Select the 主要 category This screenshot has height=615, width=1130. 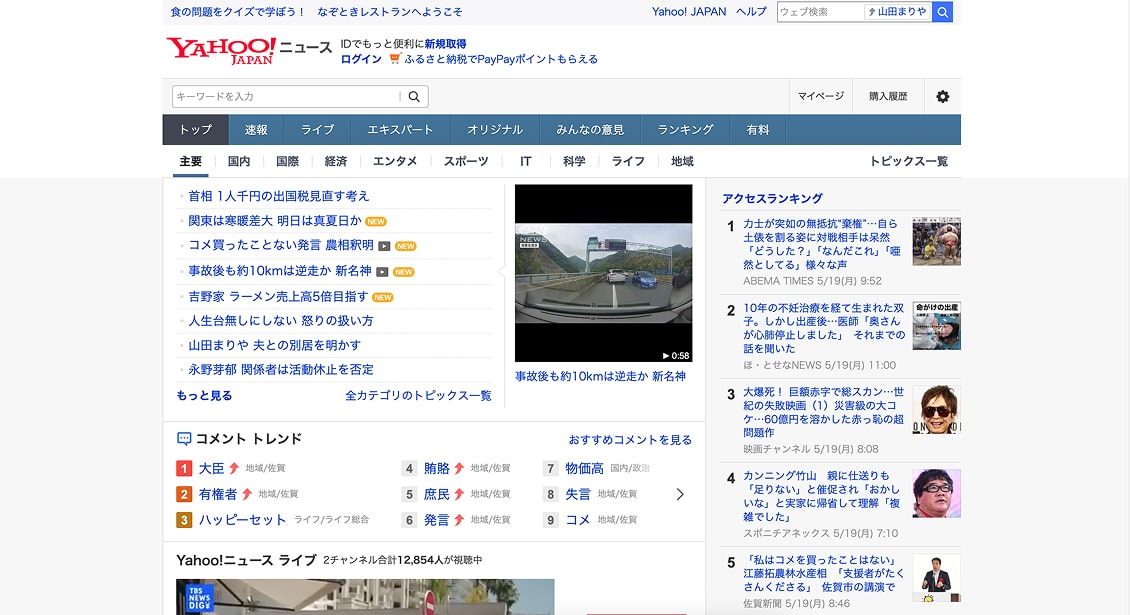pyautogui.click(x=190, y=162)
